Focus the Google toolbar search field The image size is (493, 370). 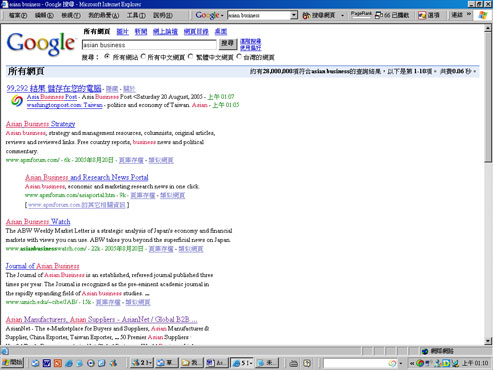259,15
